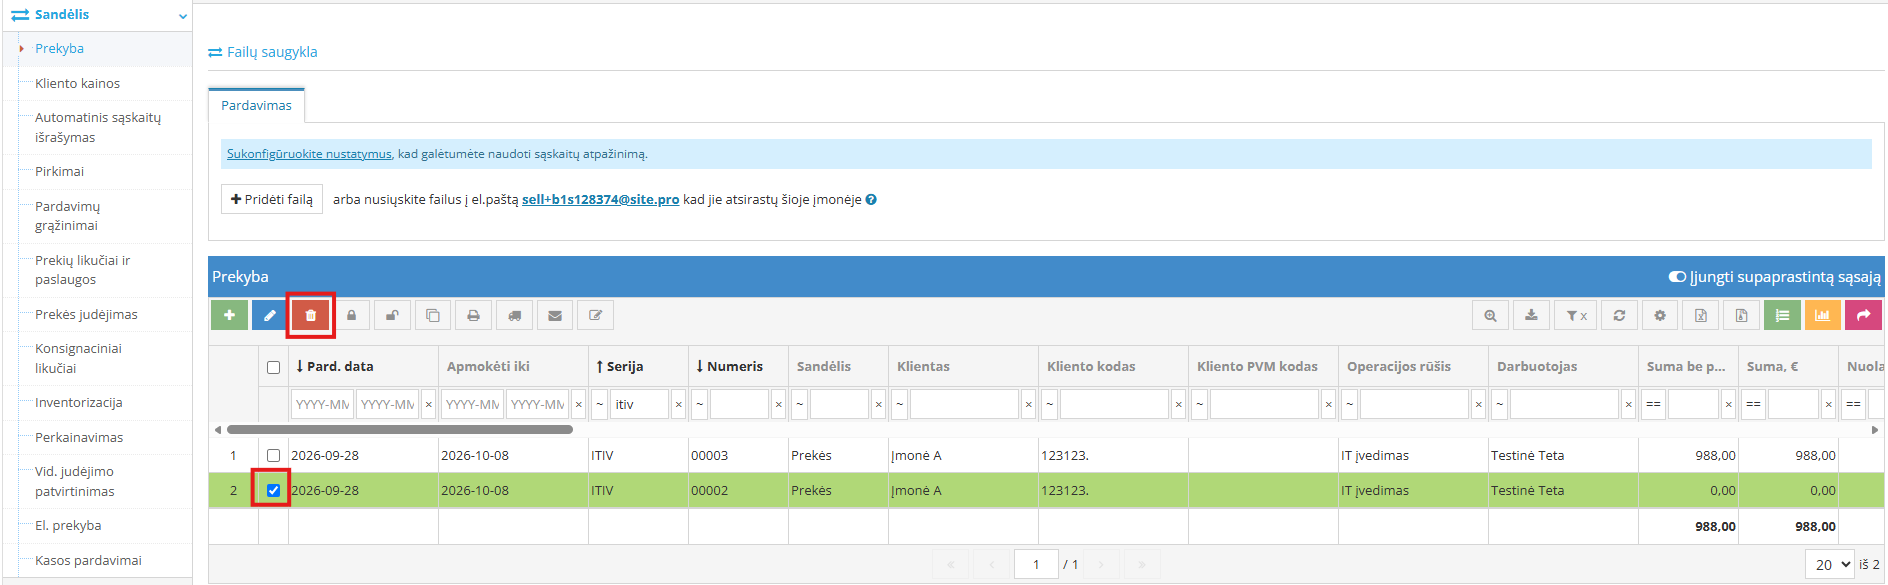The height and width of the screenshot is (585, 1888).
Task: Open Pirkimai sidebar item
Action: 59,171
